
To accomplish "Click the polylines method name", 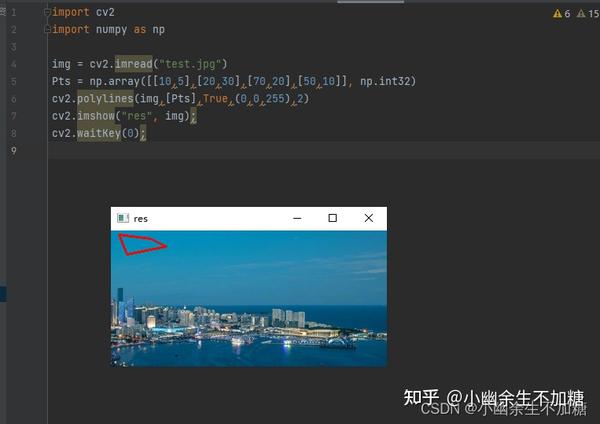I will click(x=105, y=98).
